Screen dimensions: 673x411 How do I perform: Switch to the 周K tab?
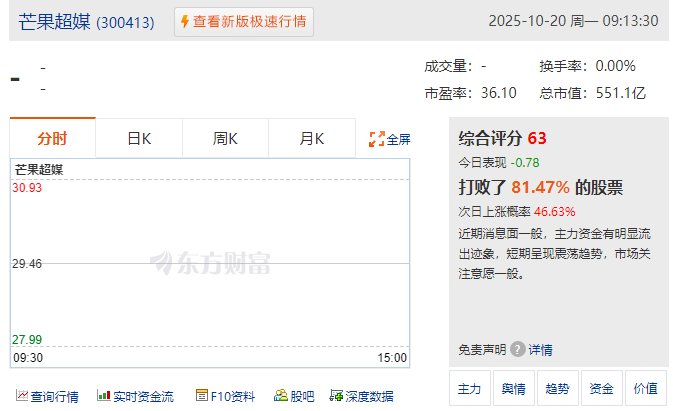[x=225, y=139]
